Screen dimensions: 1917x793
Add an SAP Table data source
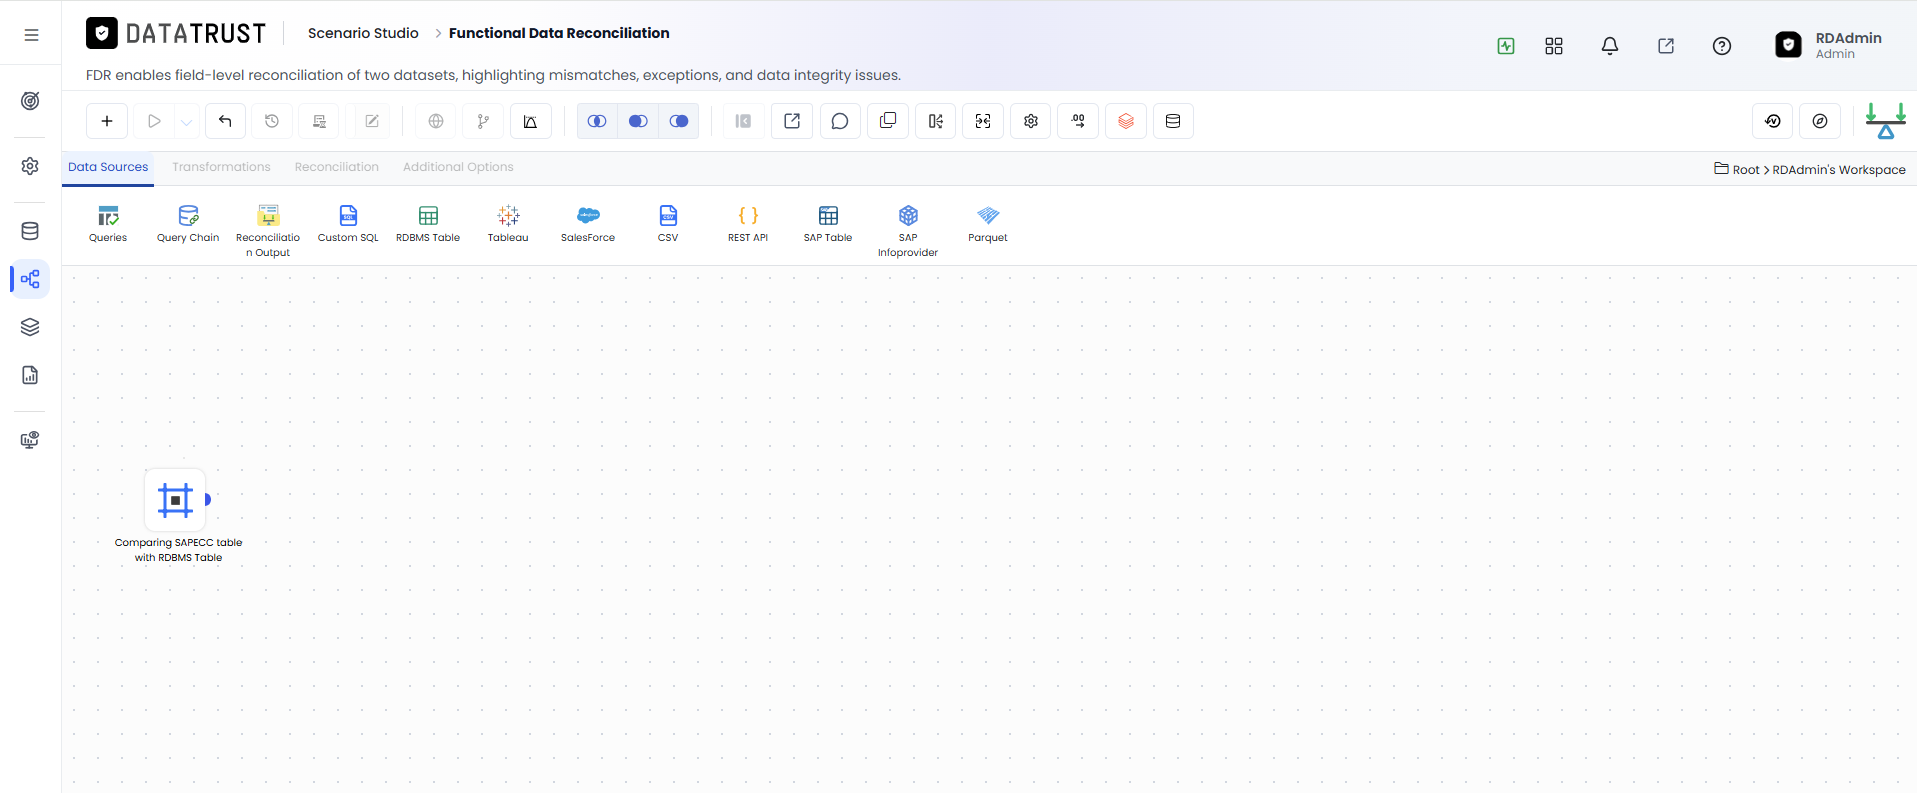(x=828, y=224)
